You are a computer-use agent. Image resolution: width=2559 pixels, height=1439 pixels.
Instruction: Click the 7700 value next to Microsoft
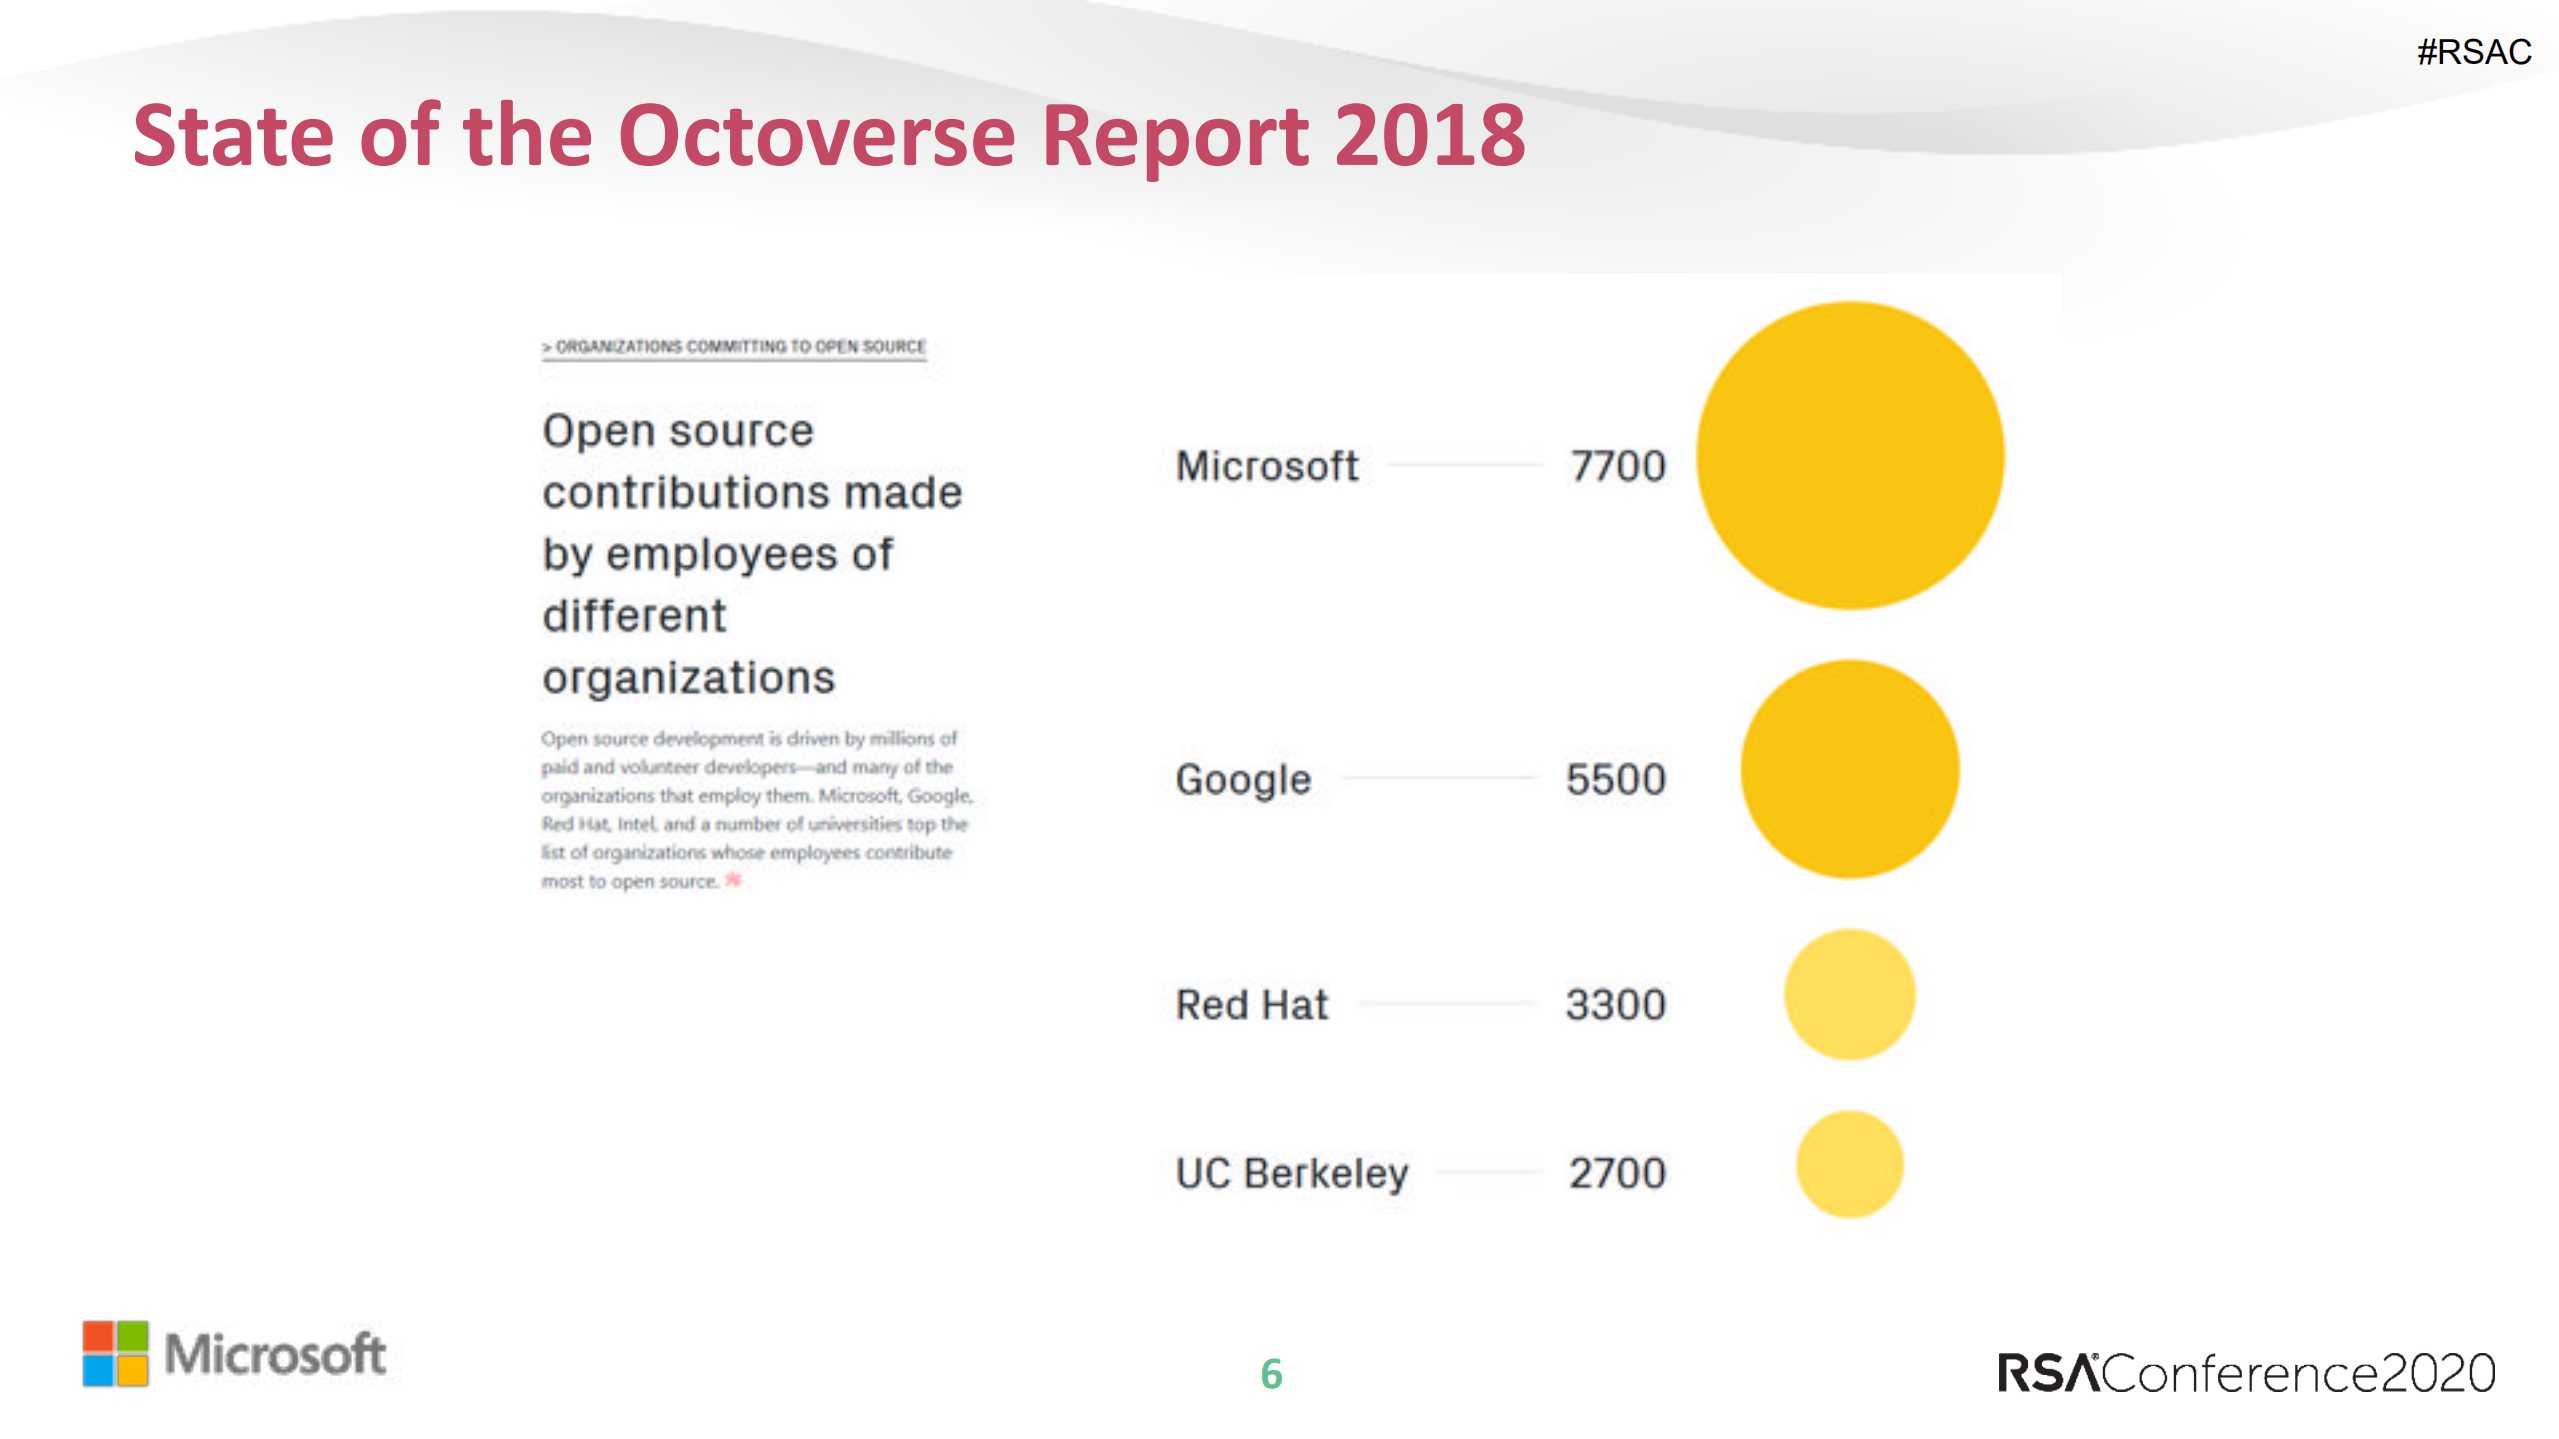1617,466
